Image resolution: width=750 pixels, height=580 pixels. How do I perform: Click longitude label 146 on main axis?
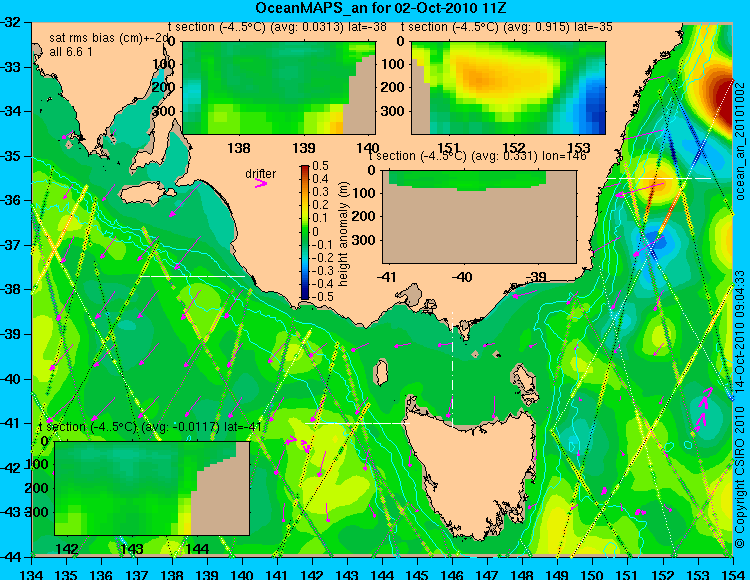[452, 574]
